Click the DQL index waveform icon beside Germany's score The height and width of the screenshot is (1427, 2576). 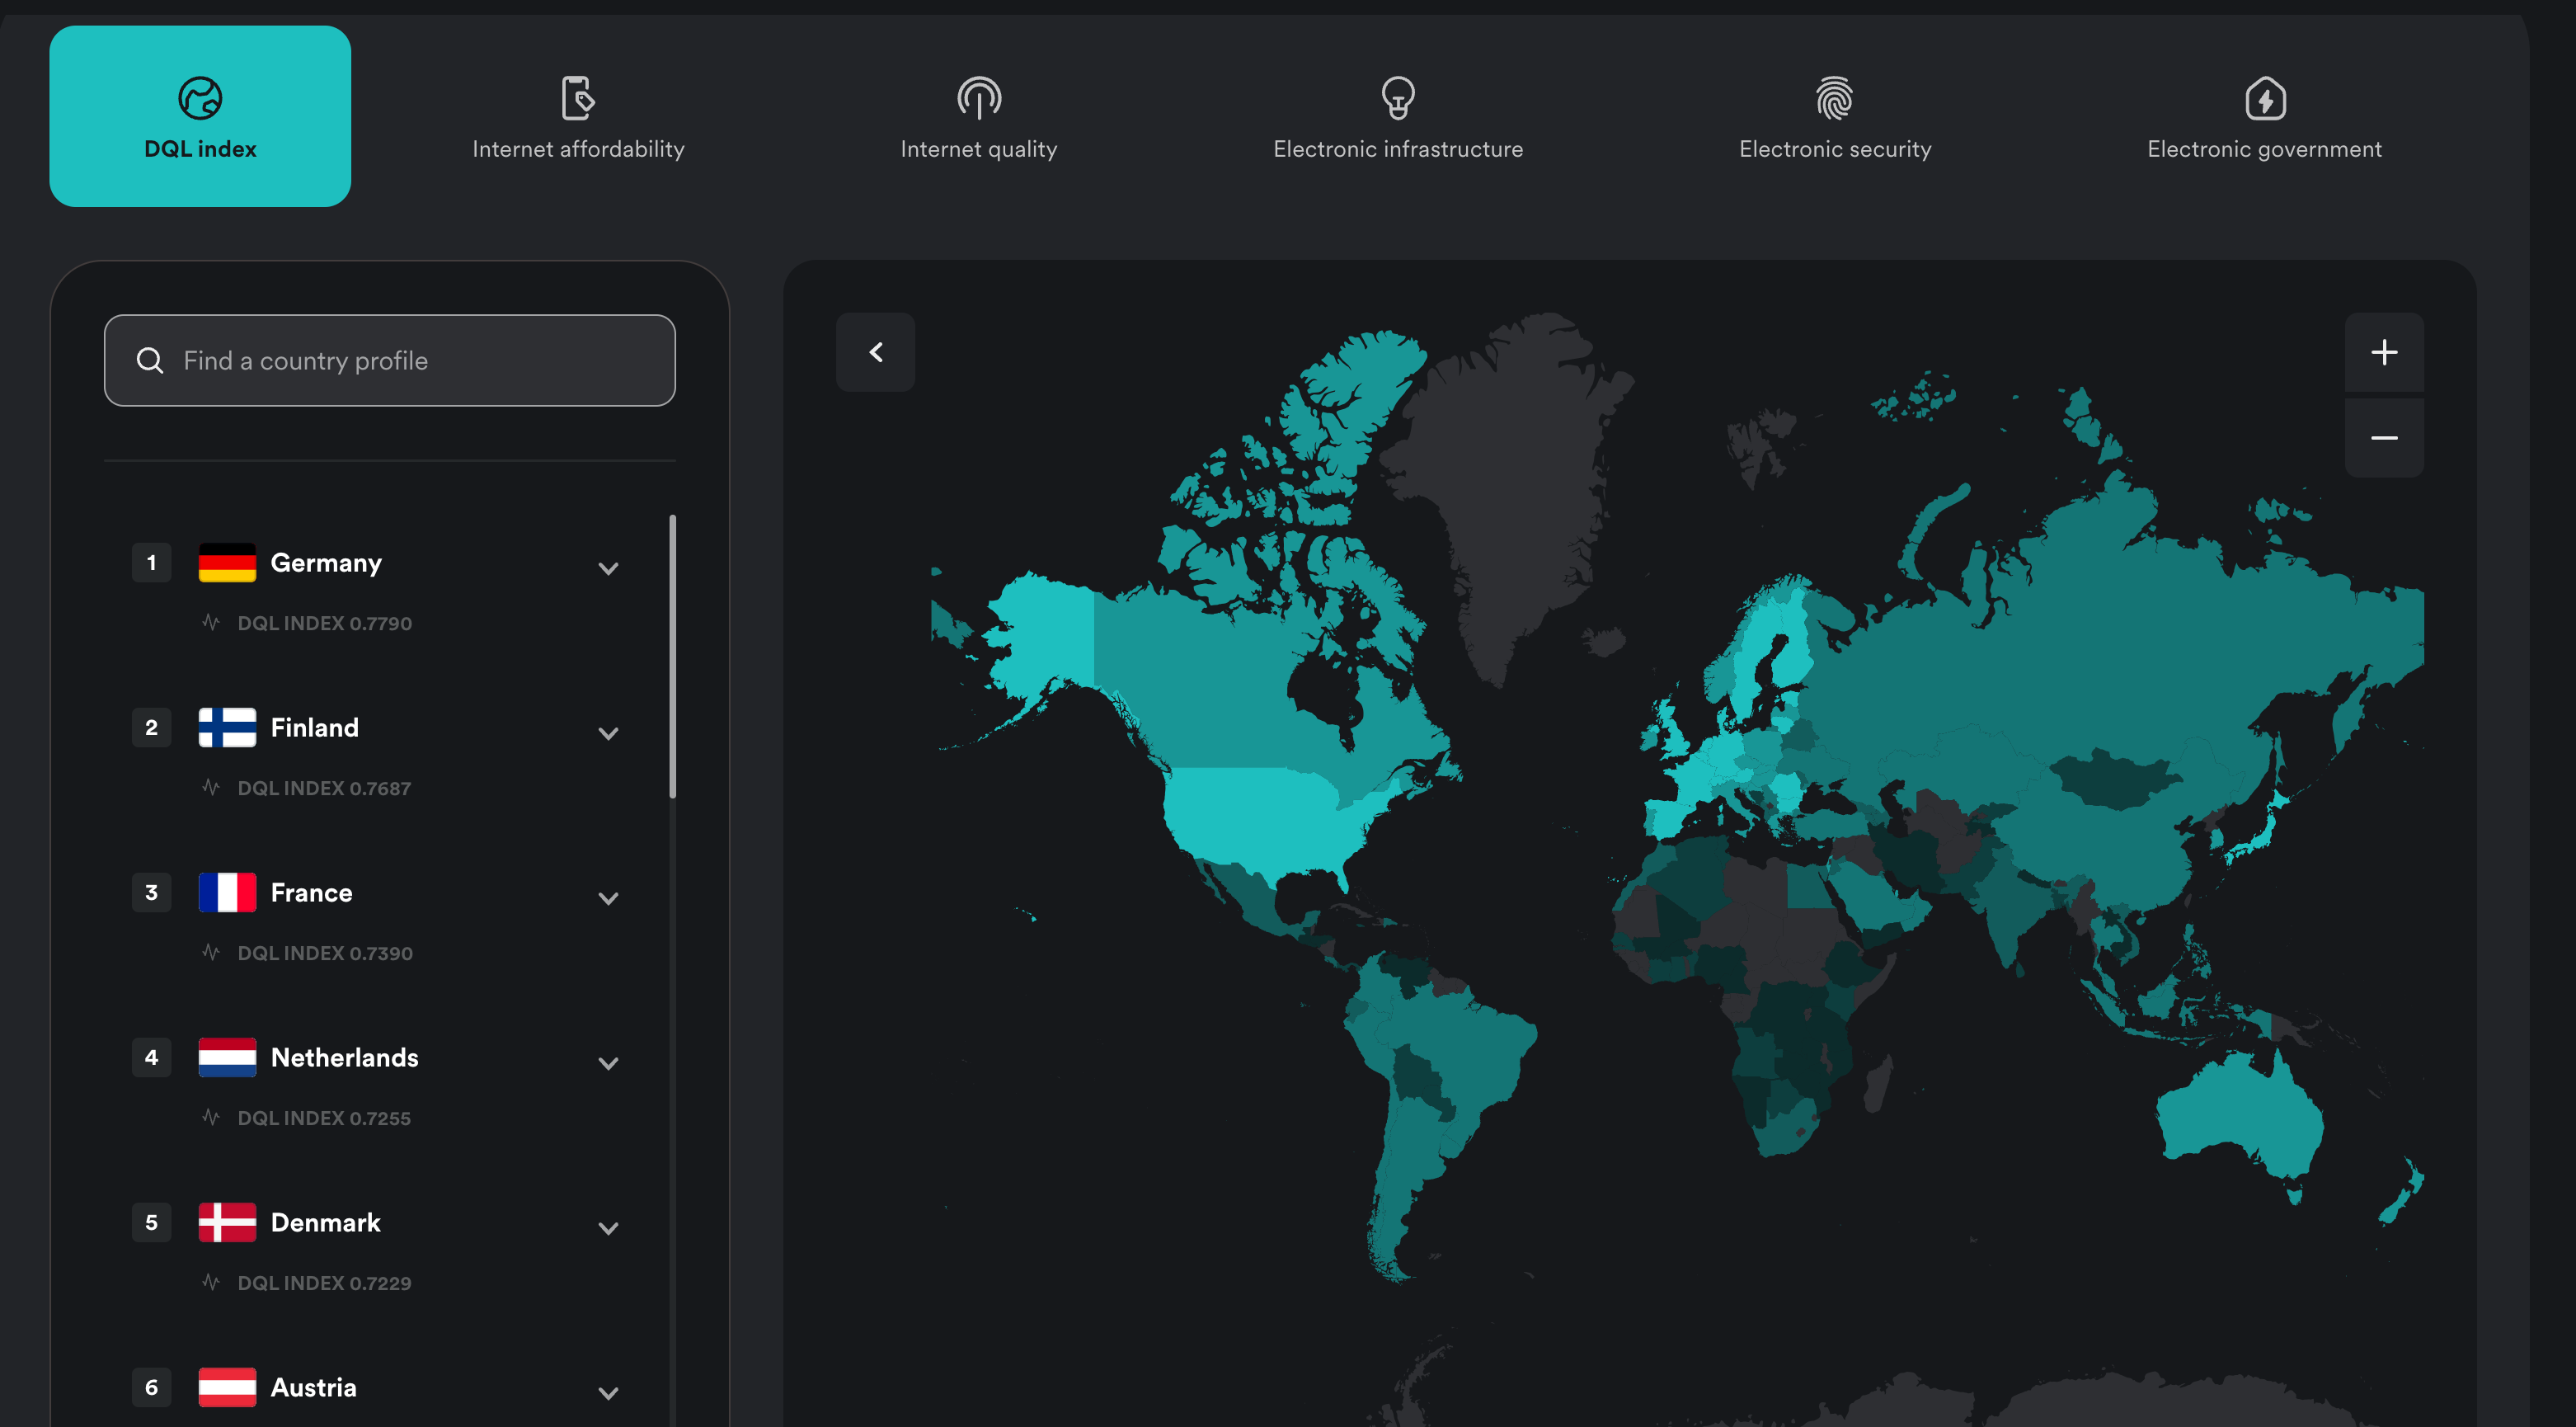click(x=211, y=622)
